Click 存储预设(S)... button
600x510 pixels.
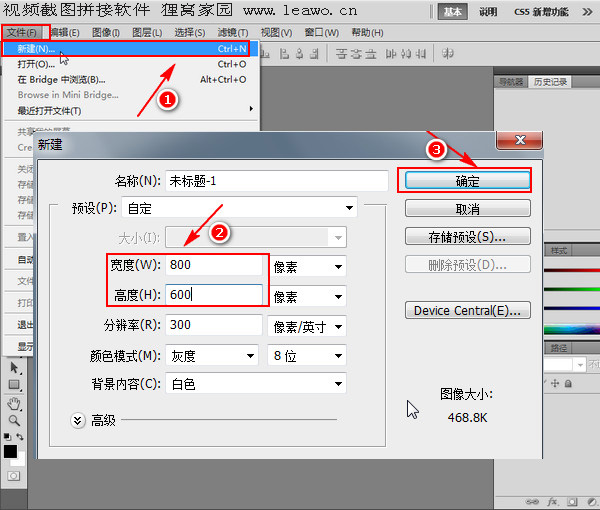point(468,237)
